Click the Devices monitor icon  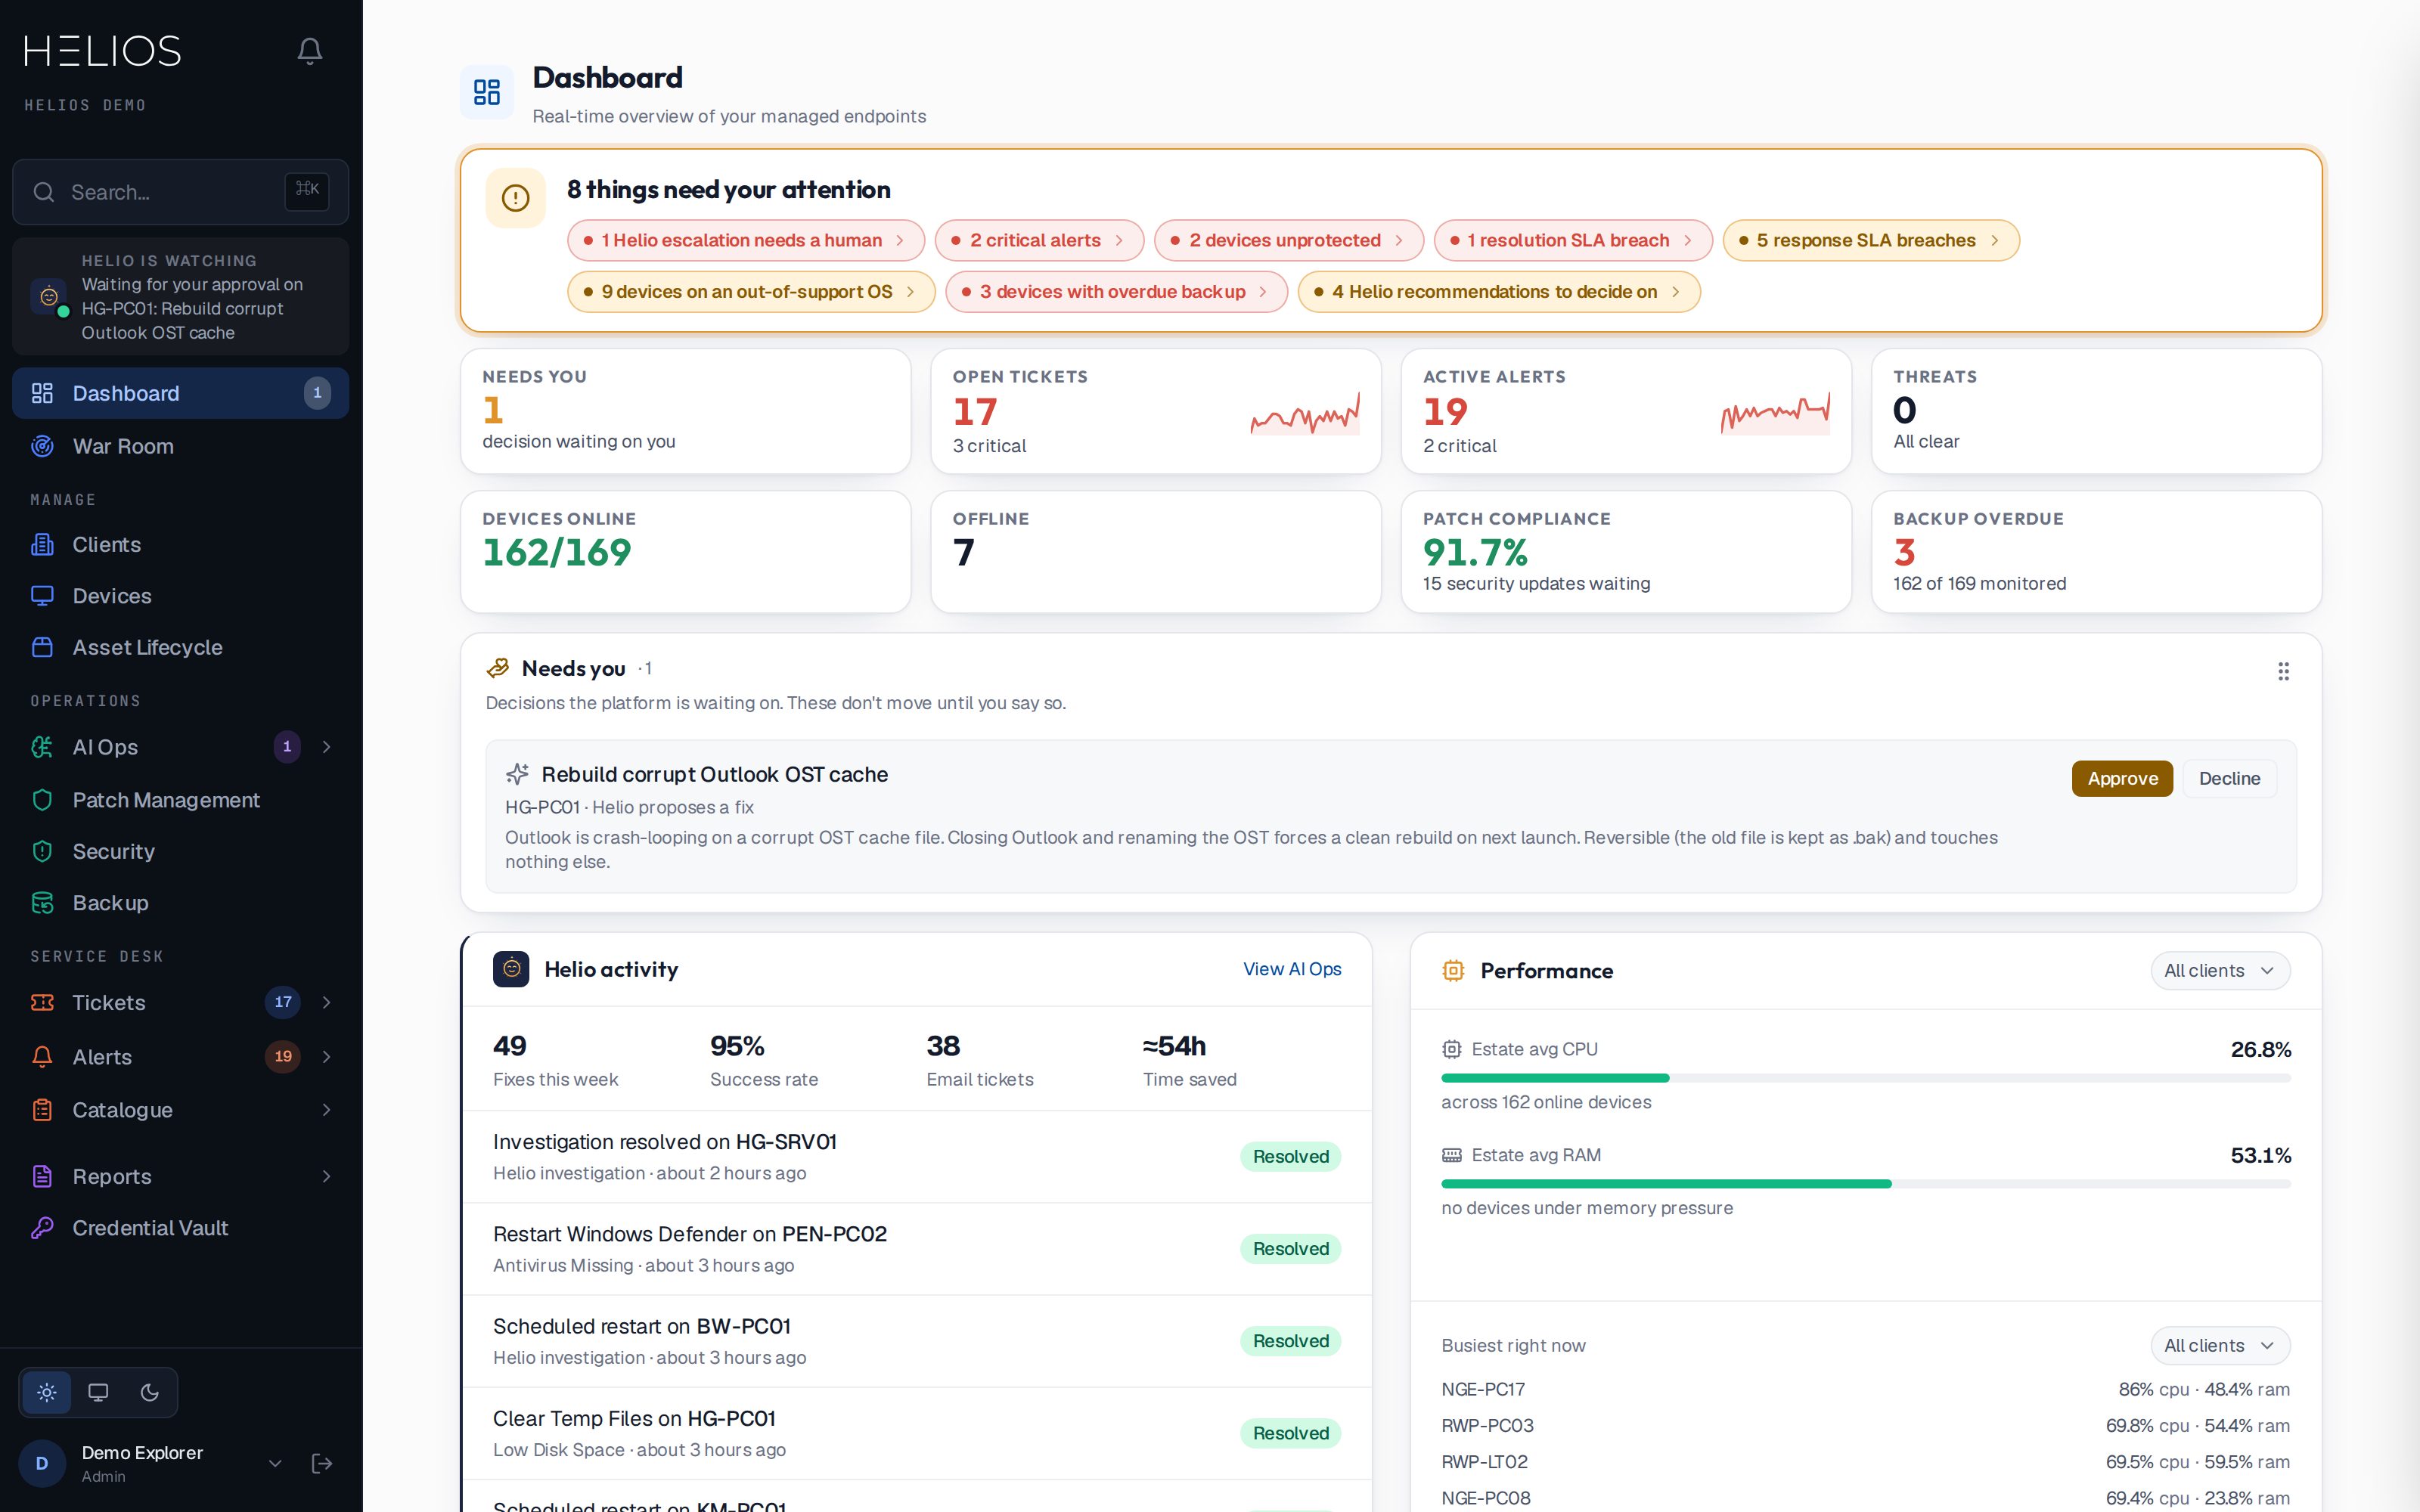tap(42, 596)
